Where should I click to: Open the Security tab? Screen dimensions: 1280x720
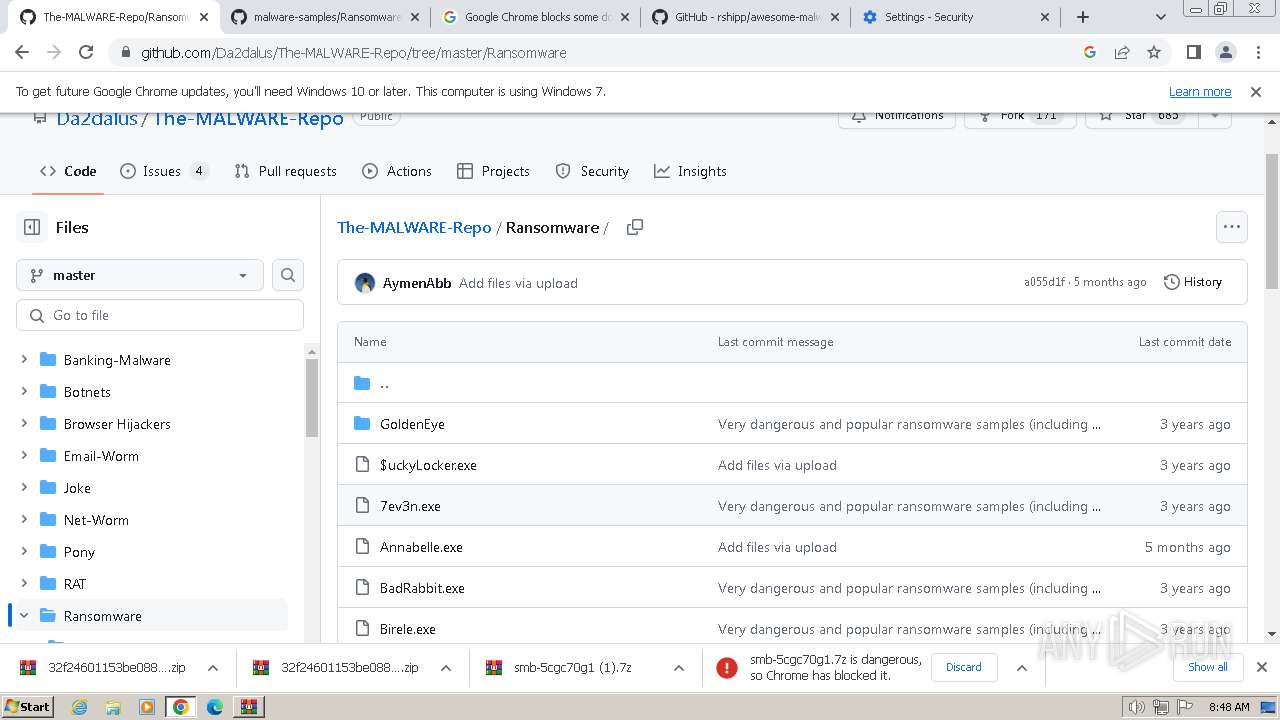(592, 171)
